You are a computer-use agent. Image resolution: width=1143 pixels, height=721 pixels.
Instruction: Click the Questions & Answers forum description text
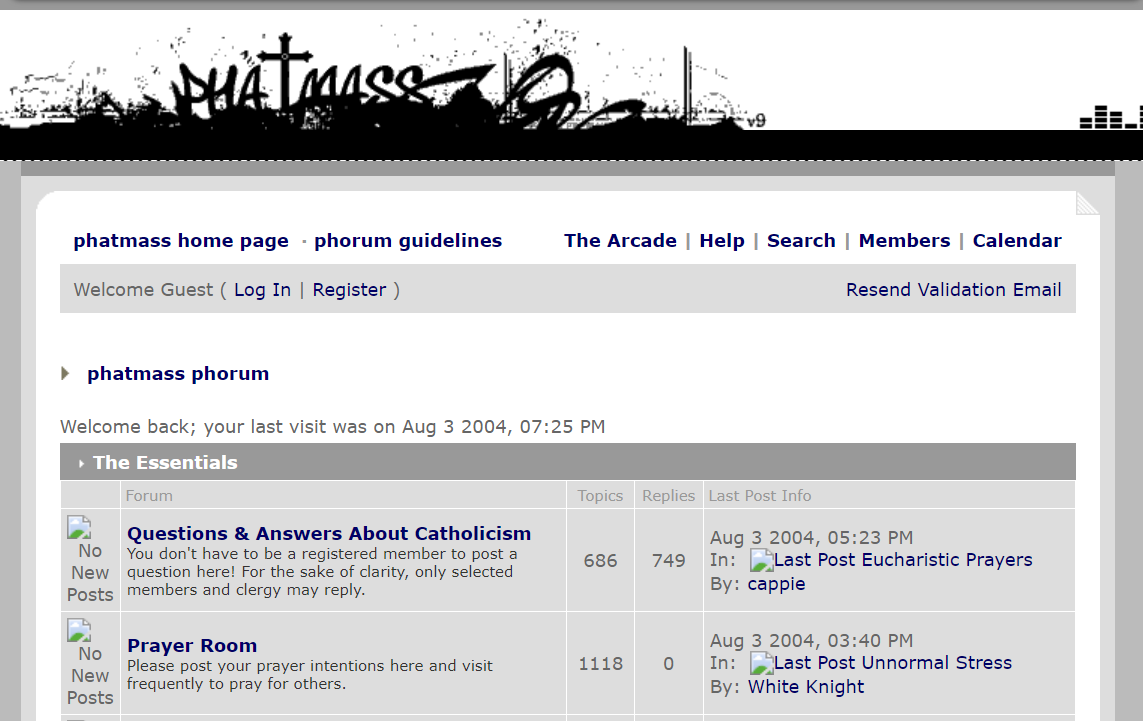tap(322, 572)
